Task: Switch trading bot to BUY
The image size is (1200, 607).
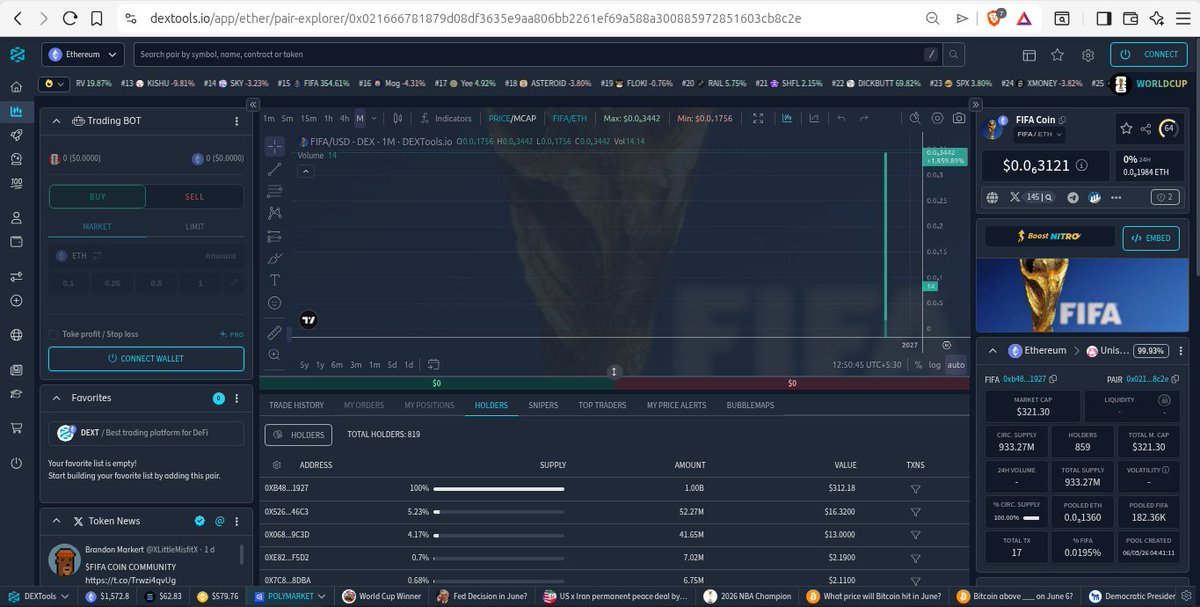Action: (x=97, y=196)
